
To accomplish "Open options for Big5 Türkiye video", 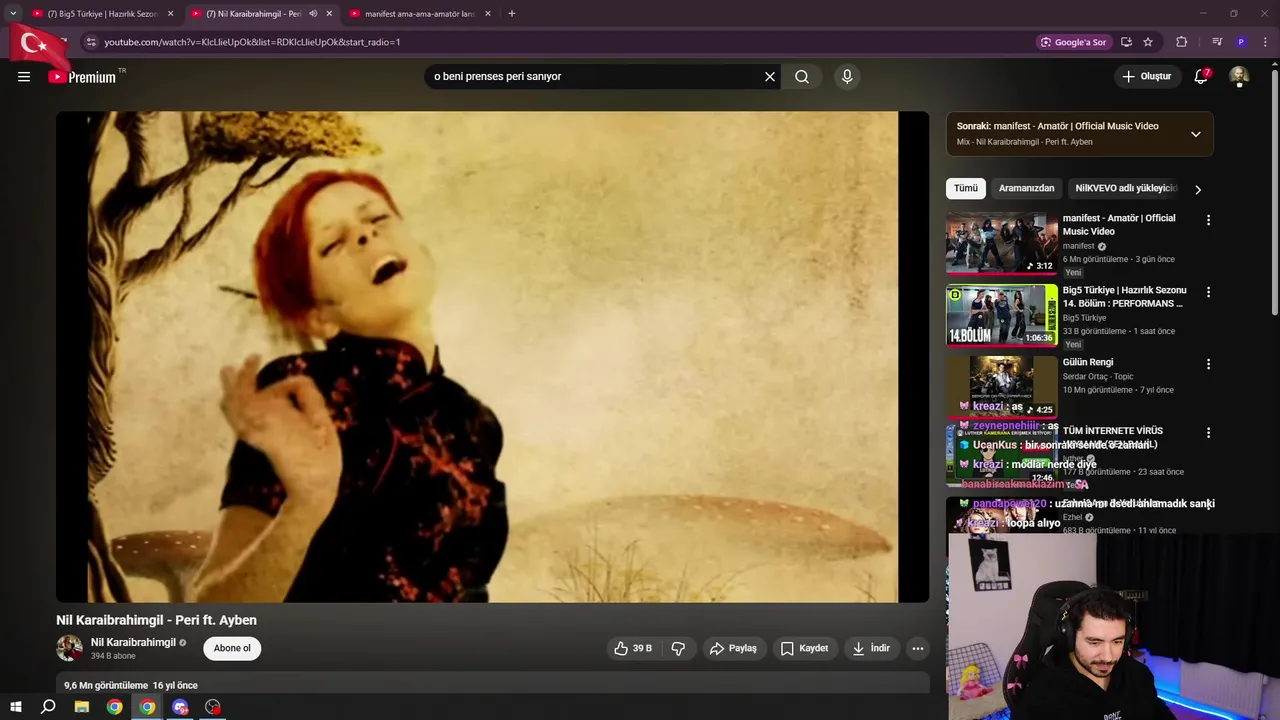I will point(1208,292).
